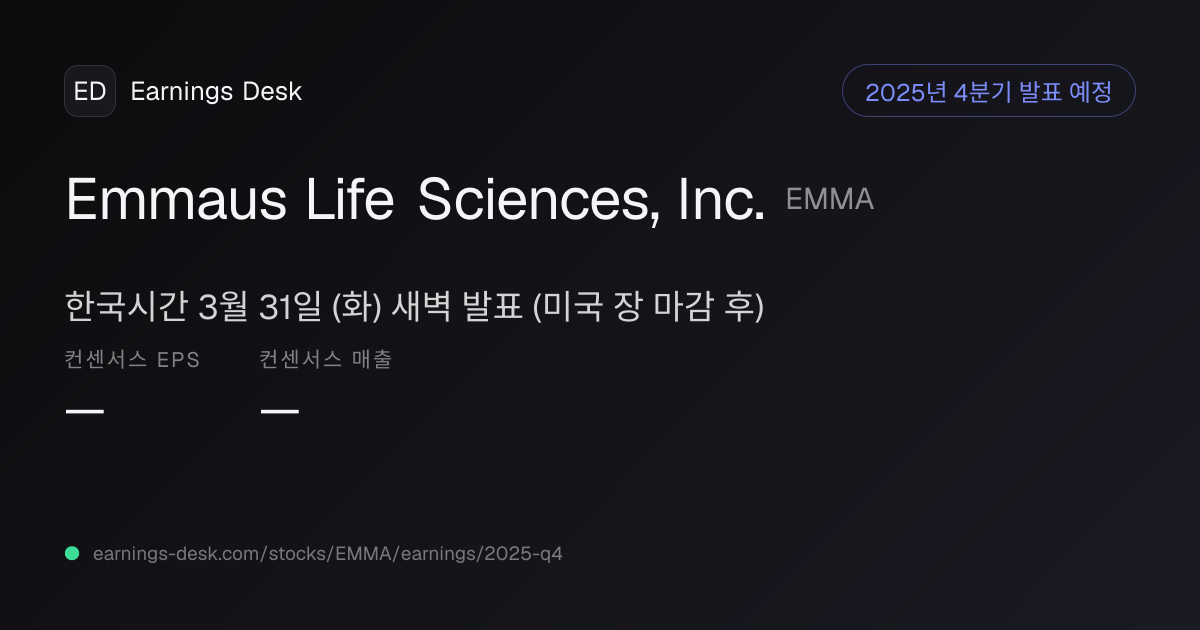
Task: Select the 컨센서스 매출 label
Action: 325,360
